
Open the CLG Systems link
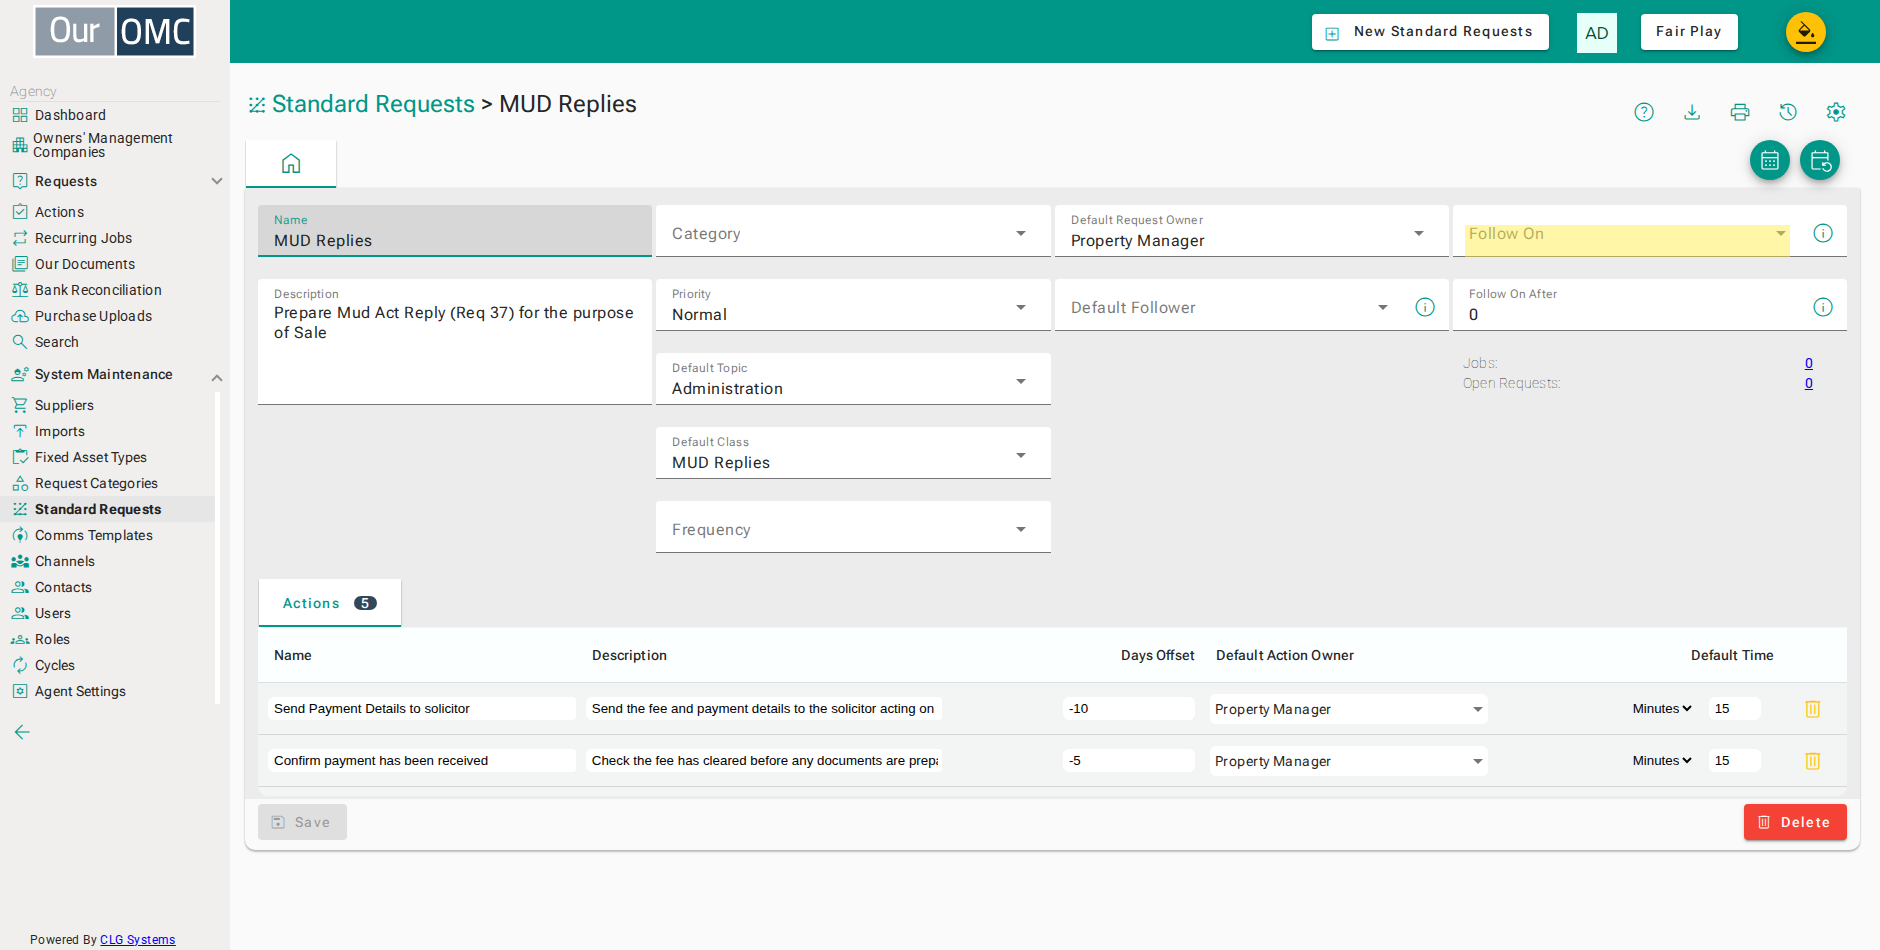pyautogui.click(x=138, y=940)
